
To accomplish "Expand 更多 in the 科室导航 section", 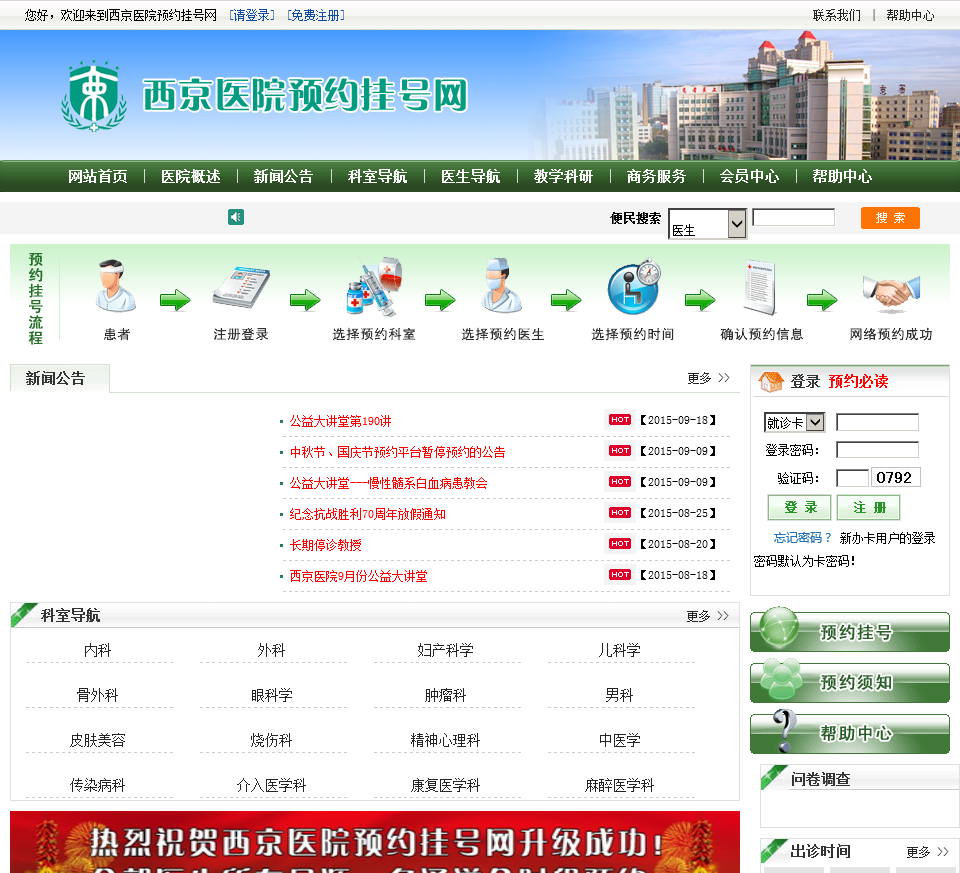I will tap(707, 616).
